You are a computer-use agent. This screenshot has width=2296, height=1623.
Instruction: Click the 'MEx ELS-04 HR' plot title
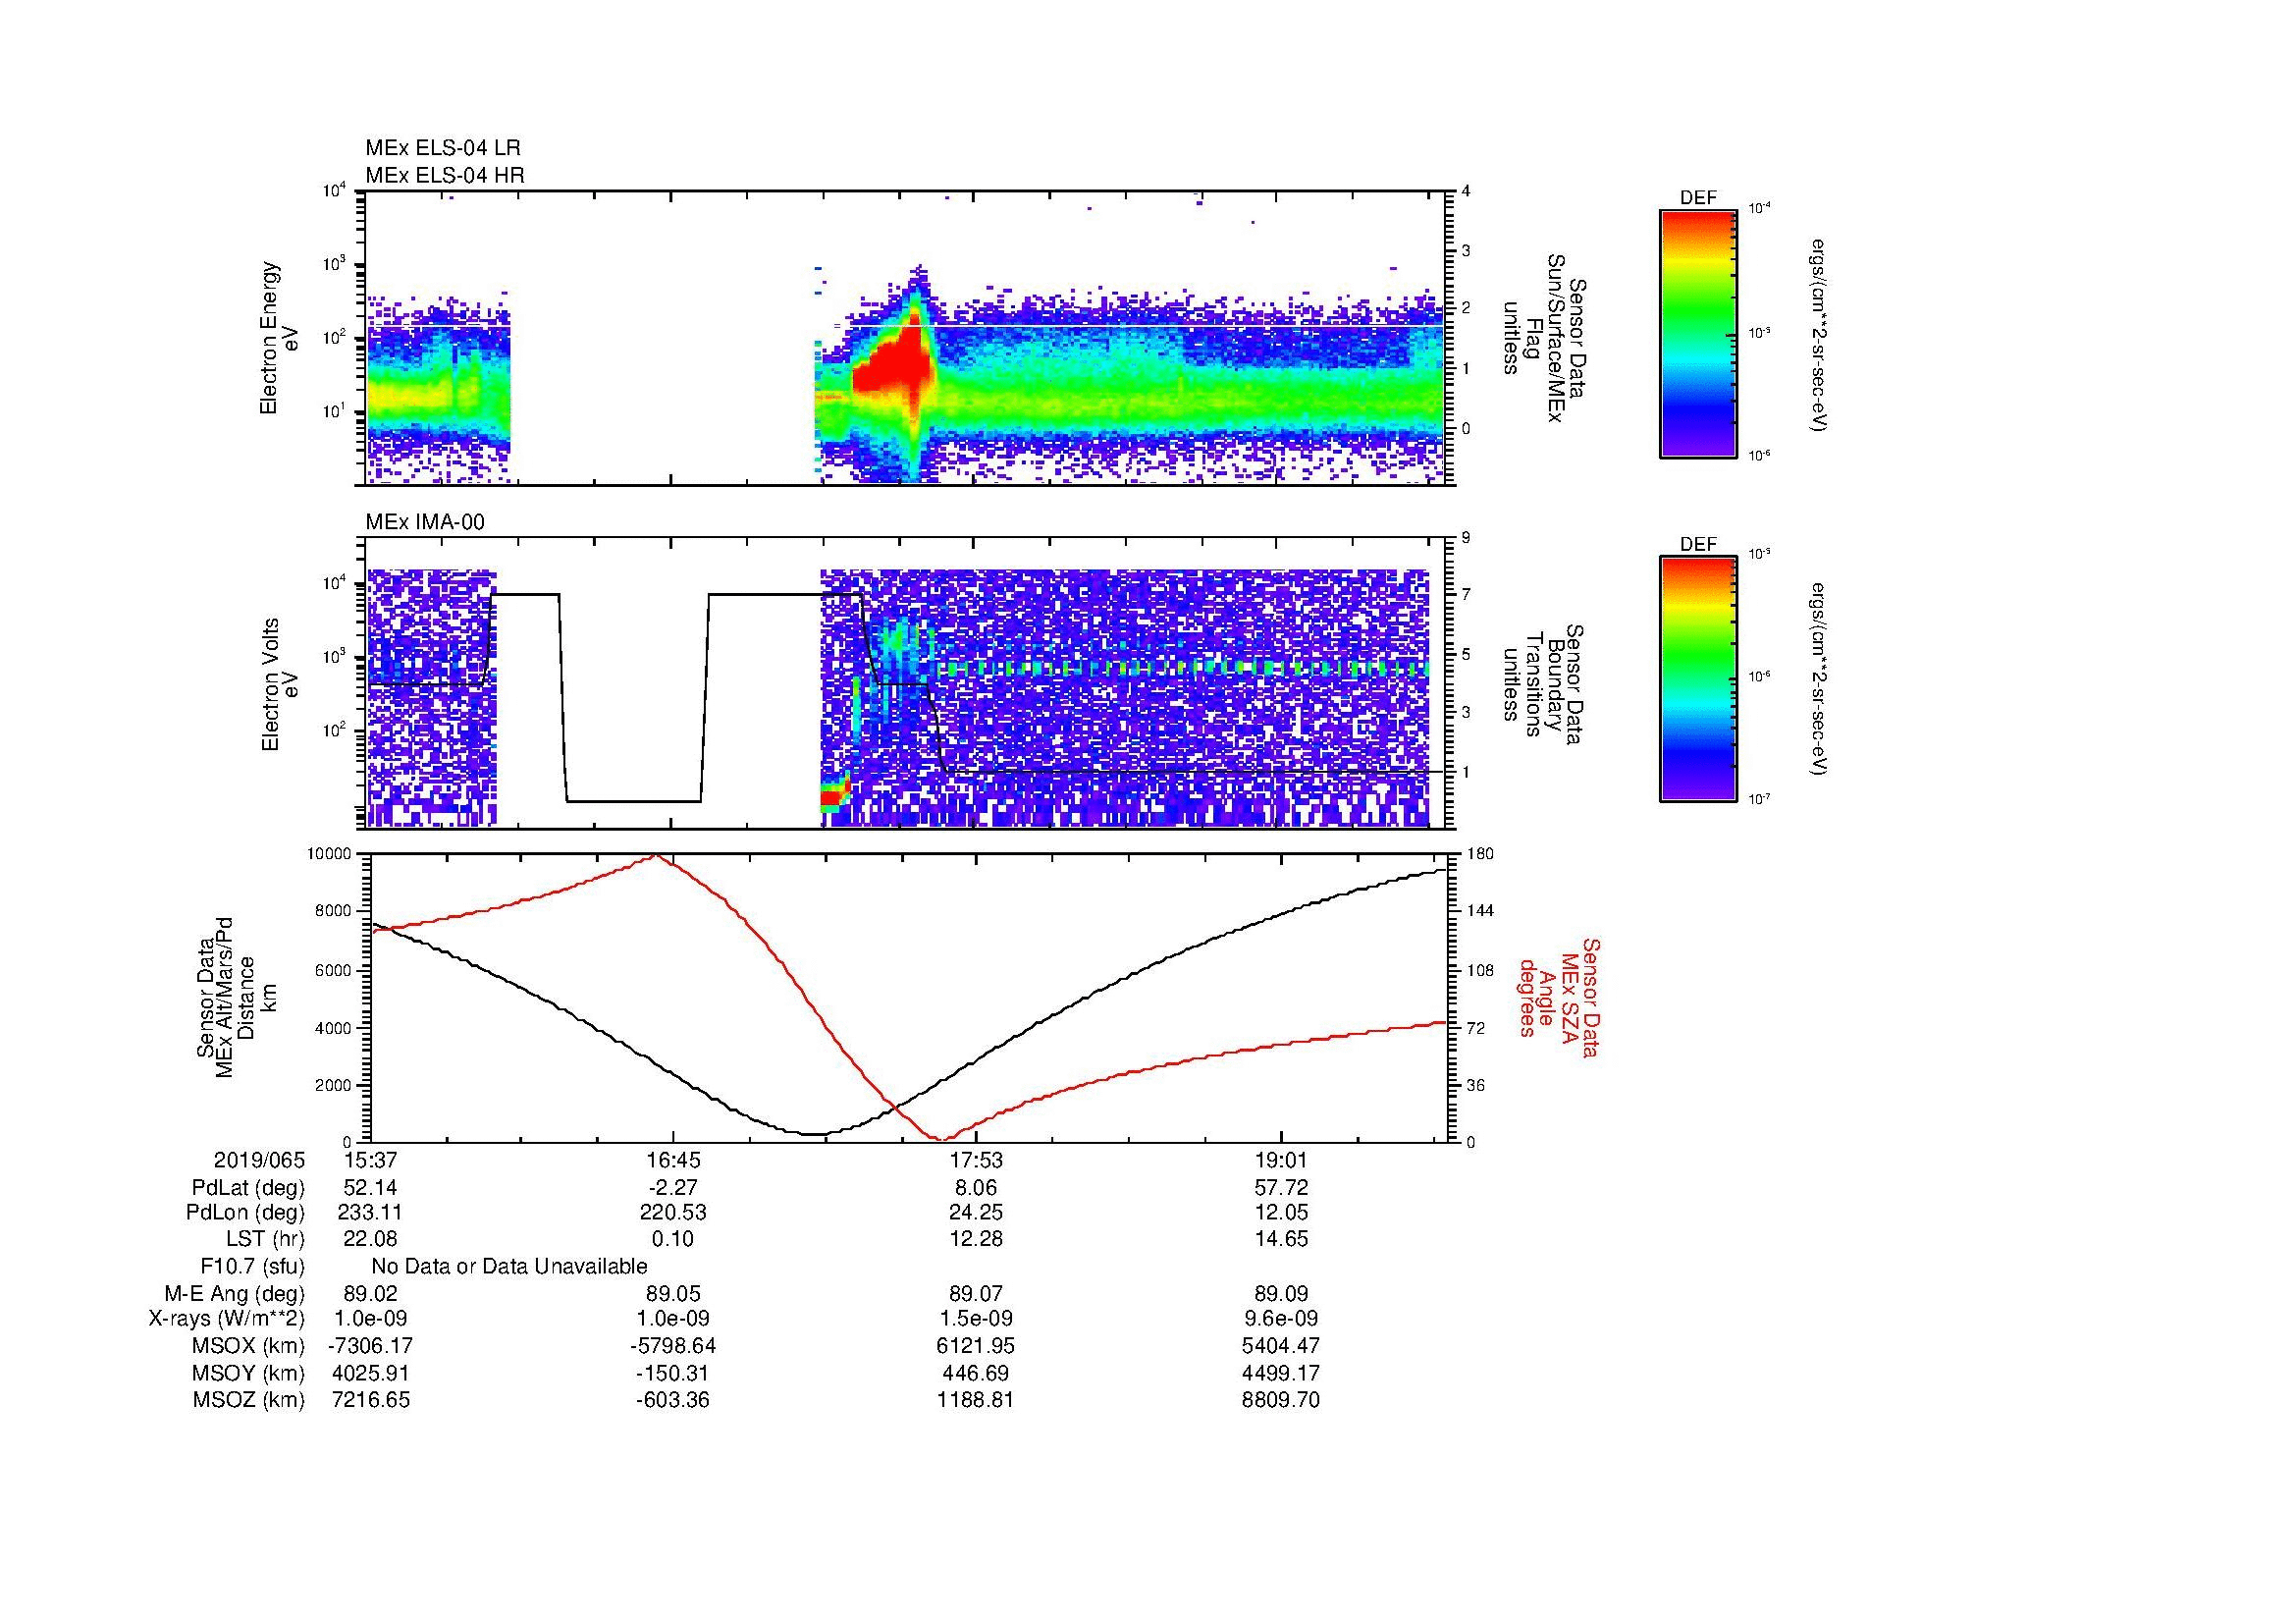click(x=445, y=175)
